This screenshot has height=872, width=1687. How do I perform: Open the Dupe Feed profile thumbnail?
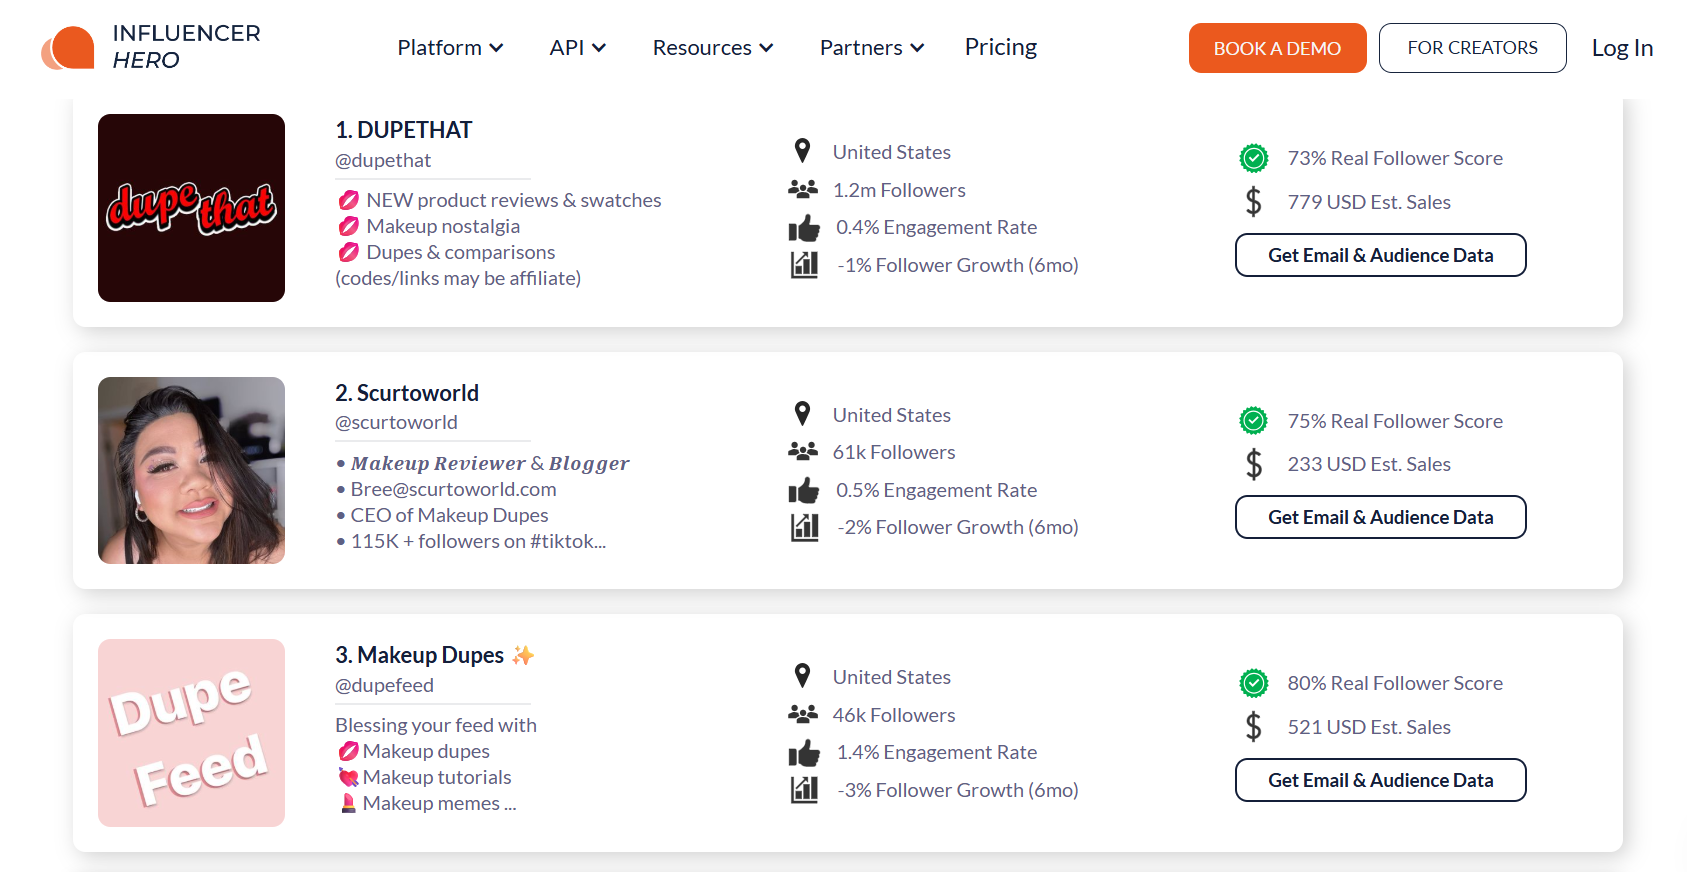191,733
